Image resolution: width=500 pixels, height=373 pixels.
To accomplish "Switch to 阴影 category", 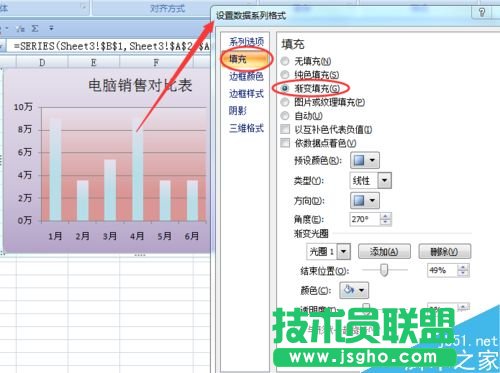I will (238, 111).
